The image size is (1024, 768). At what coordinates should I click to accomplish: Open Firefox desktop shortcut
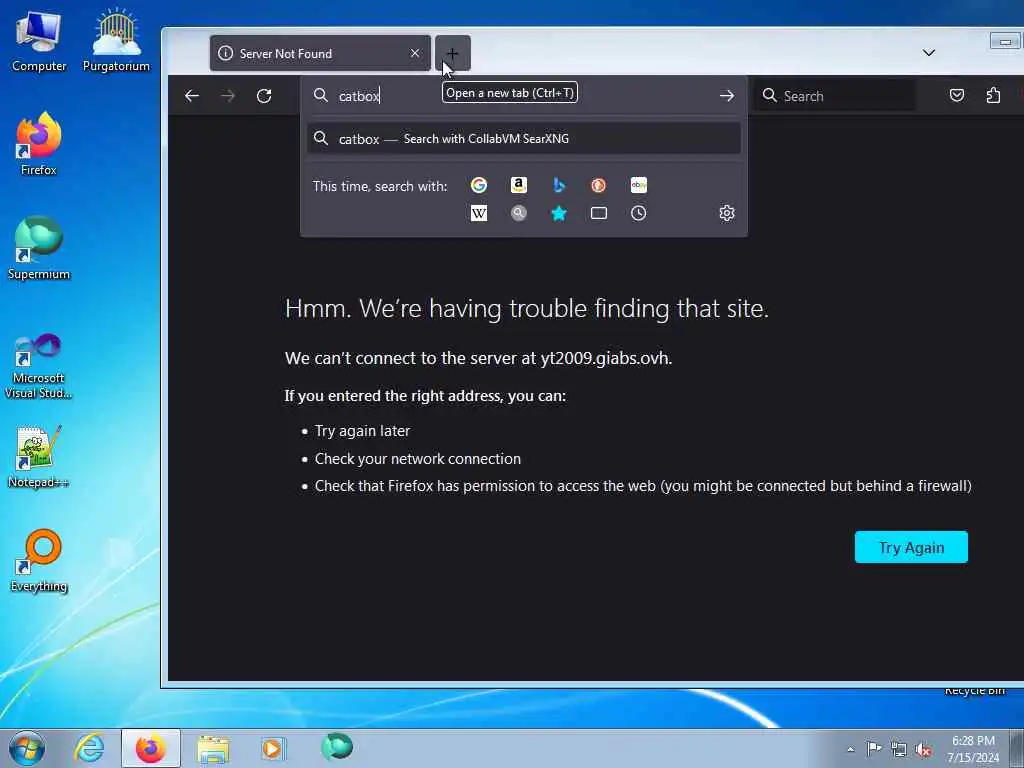(x=39, y=144)
